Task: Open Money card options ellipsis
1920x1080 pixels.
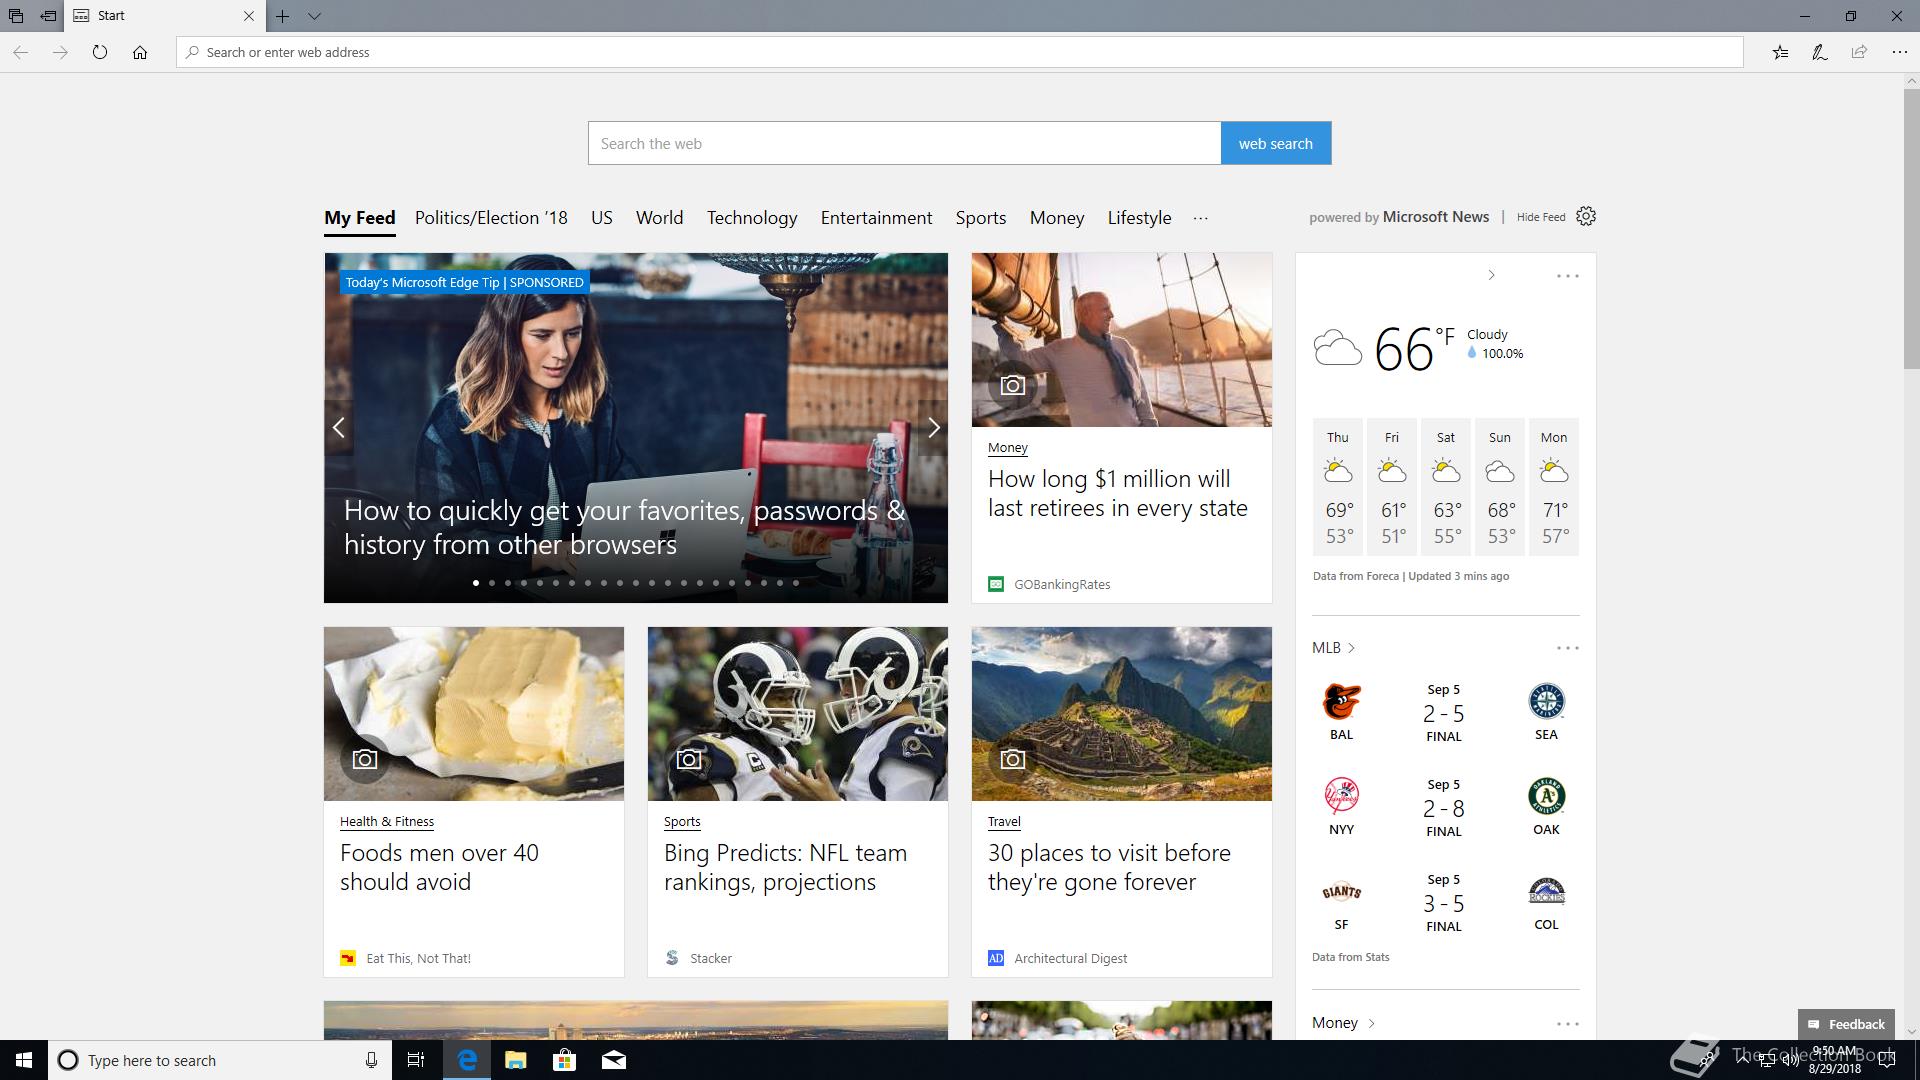Action: (x=1567, y=1024)
